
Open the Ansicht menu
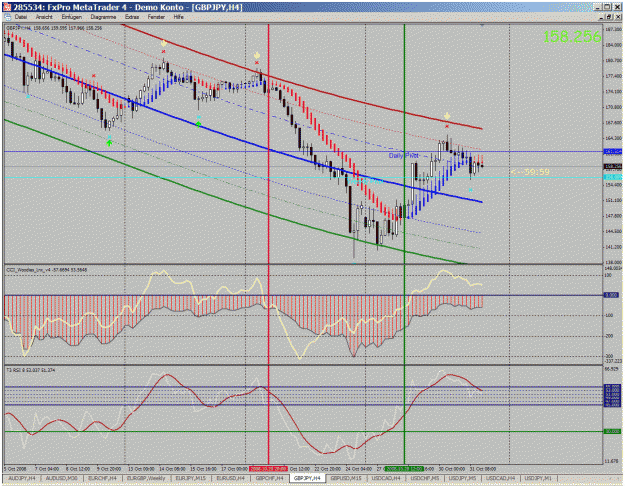(44, 17)
